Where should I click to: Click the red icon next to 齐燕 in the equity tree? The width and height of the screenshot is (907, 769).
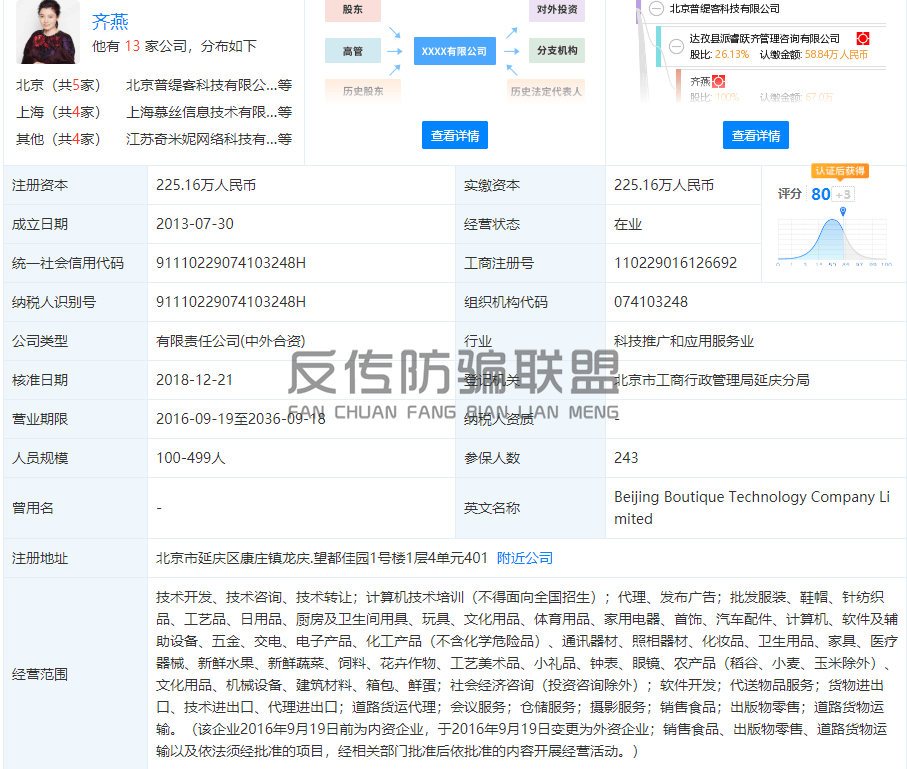click(x=718, y=81)
